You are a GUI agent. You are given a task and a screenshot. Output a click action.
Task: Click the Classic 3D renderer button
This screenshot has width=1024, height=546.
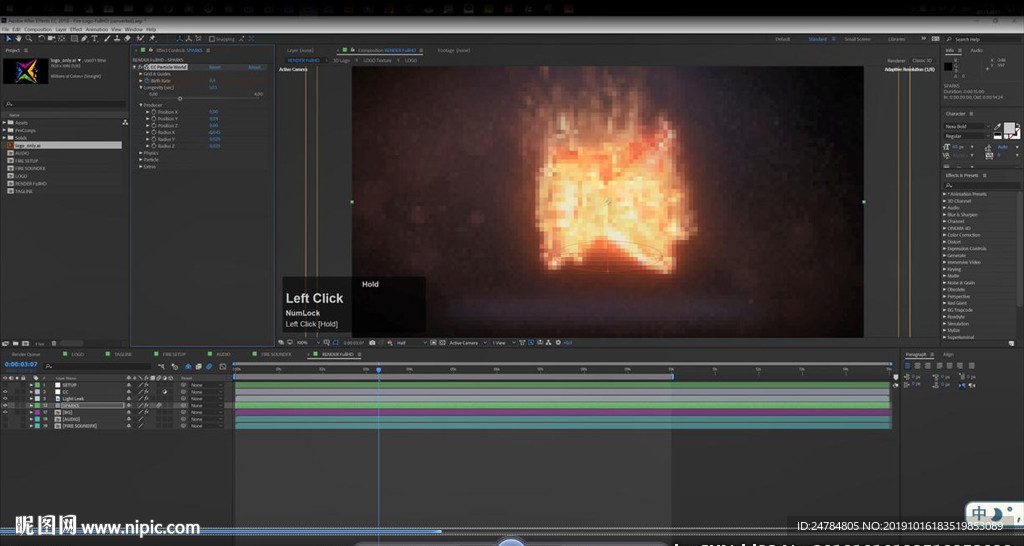(922, 60)
